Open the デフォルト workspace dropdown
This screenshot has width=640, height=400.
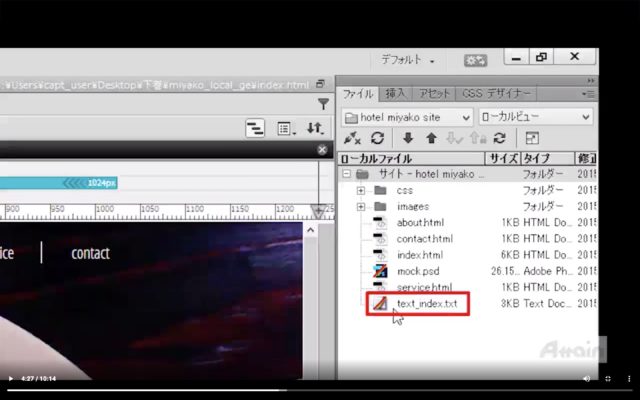pos(407,60)
